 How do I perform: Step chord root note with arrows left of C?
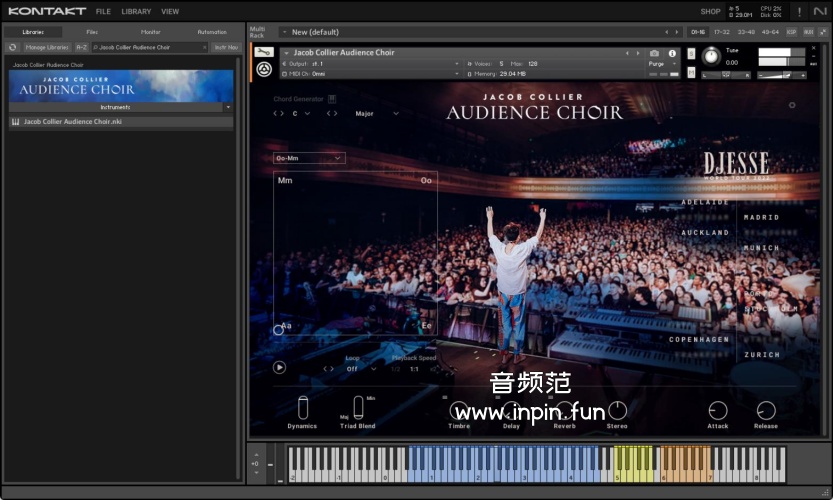tap(278, 113)
